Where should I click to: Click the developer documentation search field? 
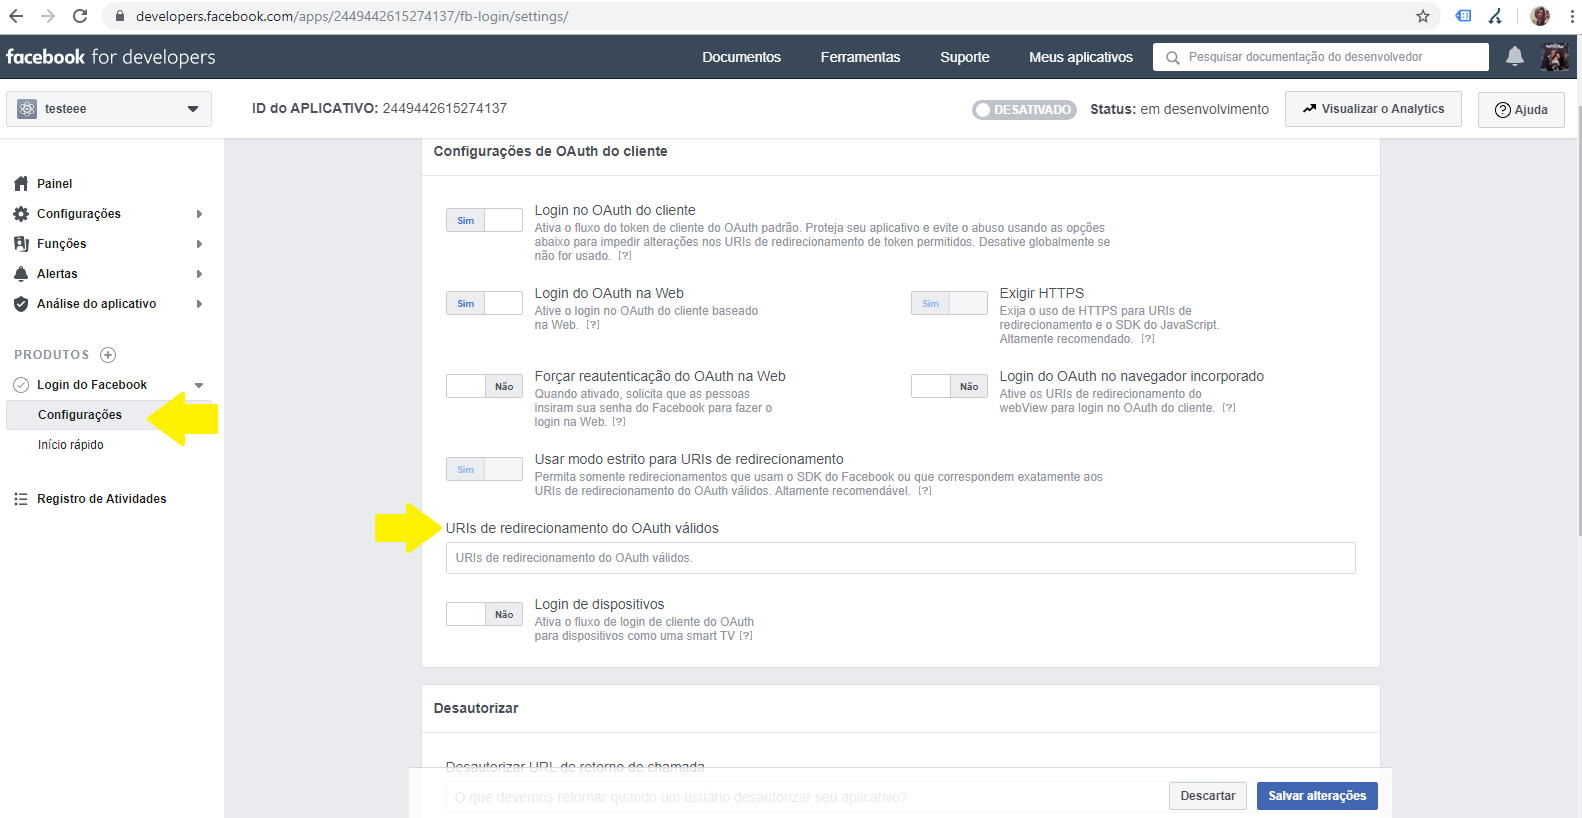[x=1320, y=57]
